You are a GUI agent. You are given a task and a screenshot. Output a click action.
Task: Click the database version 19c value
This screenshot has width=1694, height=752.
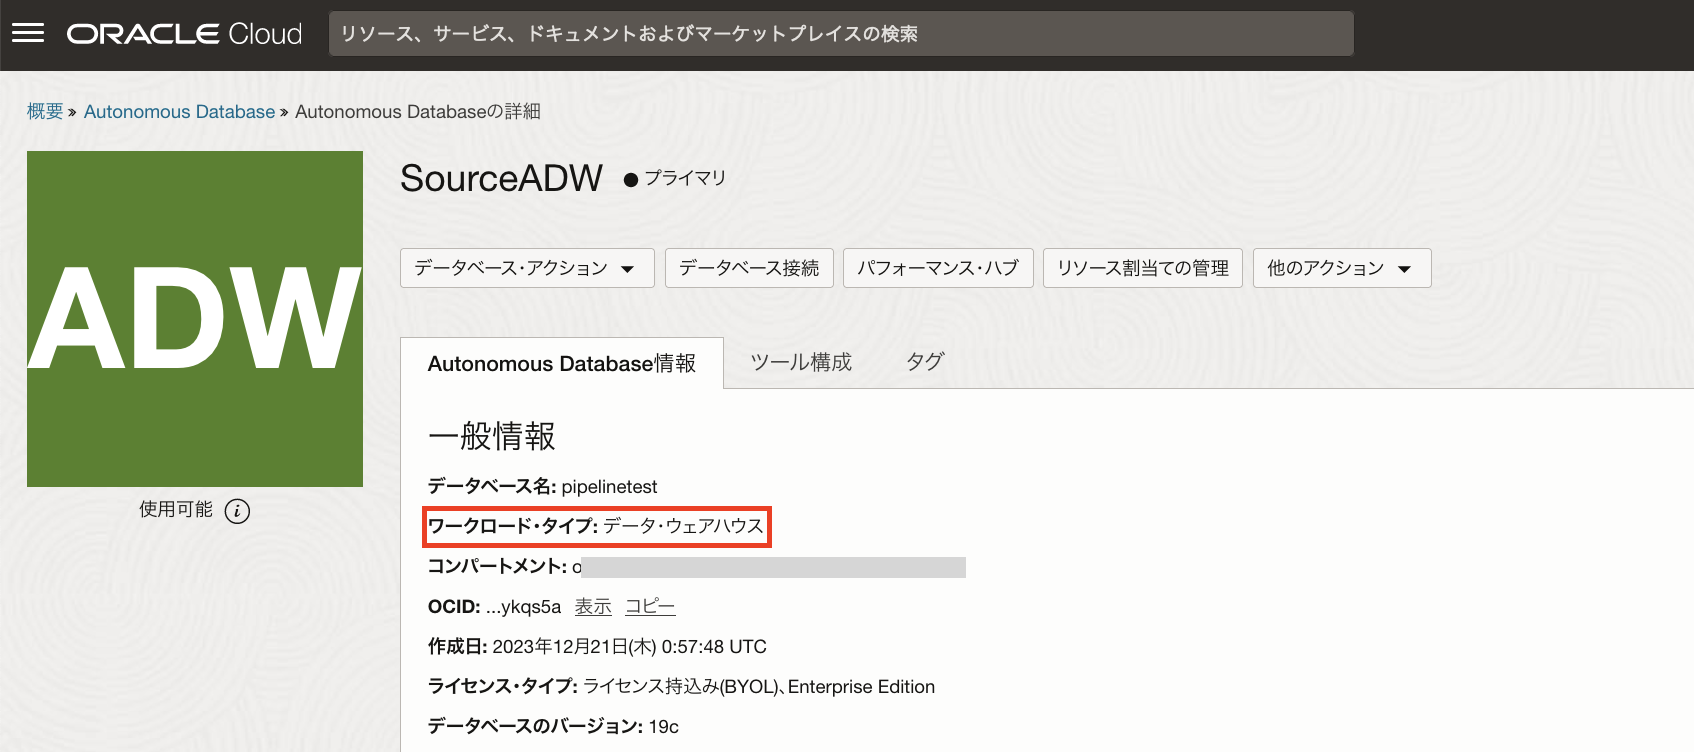[x=663, y=727]
